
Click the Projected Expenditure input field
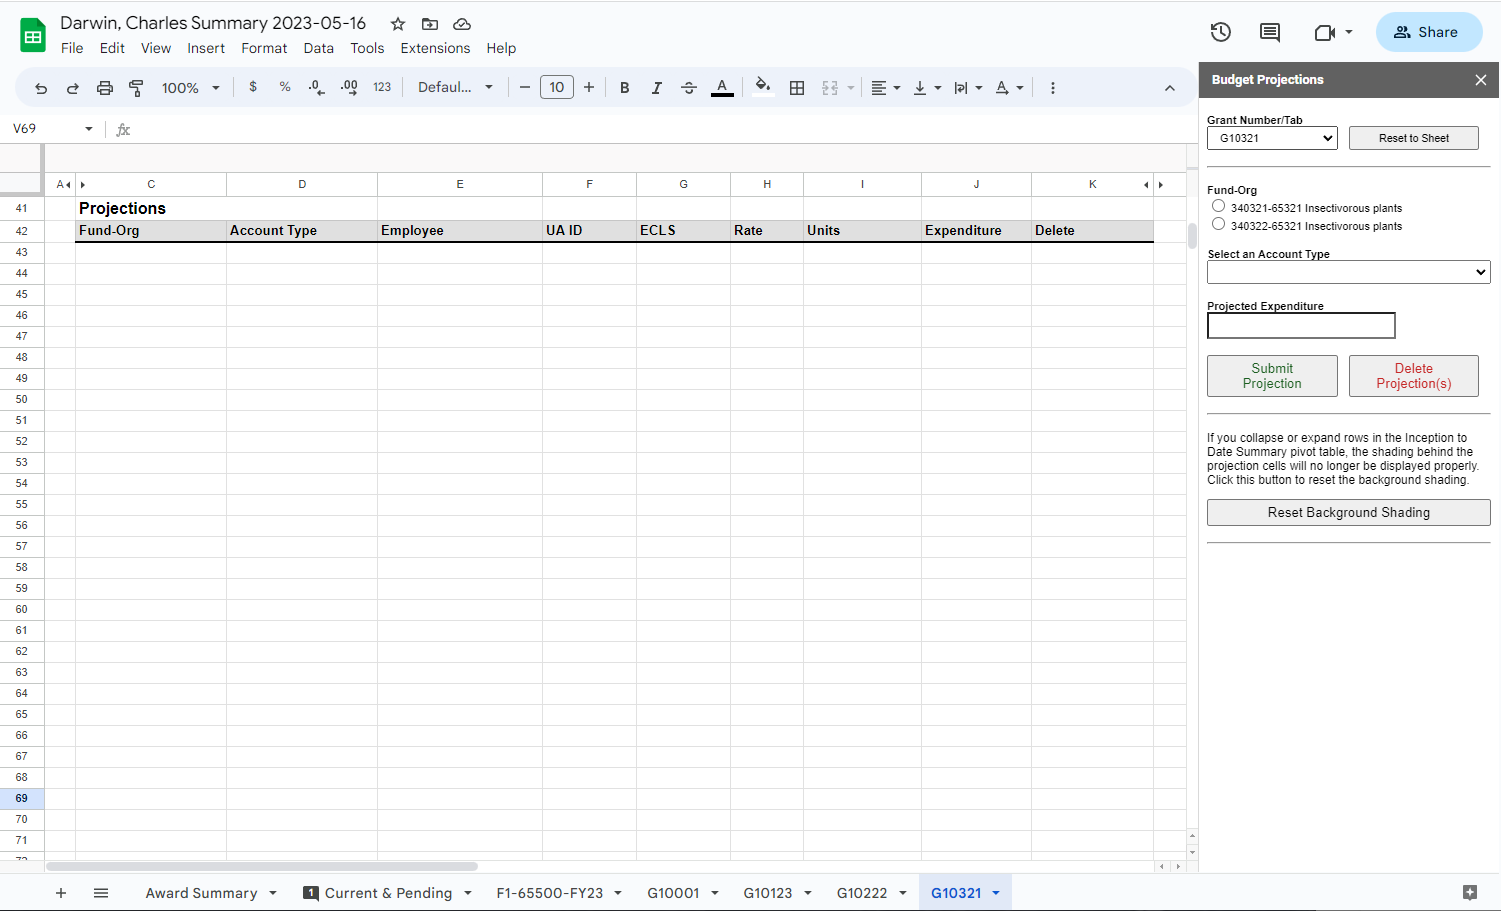coord(1301,326)
